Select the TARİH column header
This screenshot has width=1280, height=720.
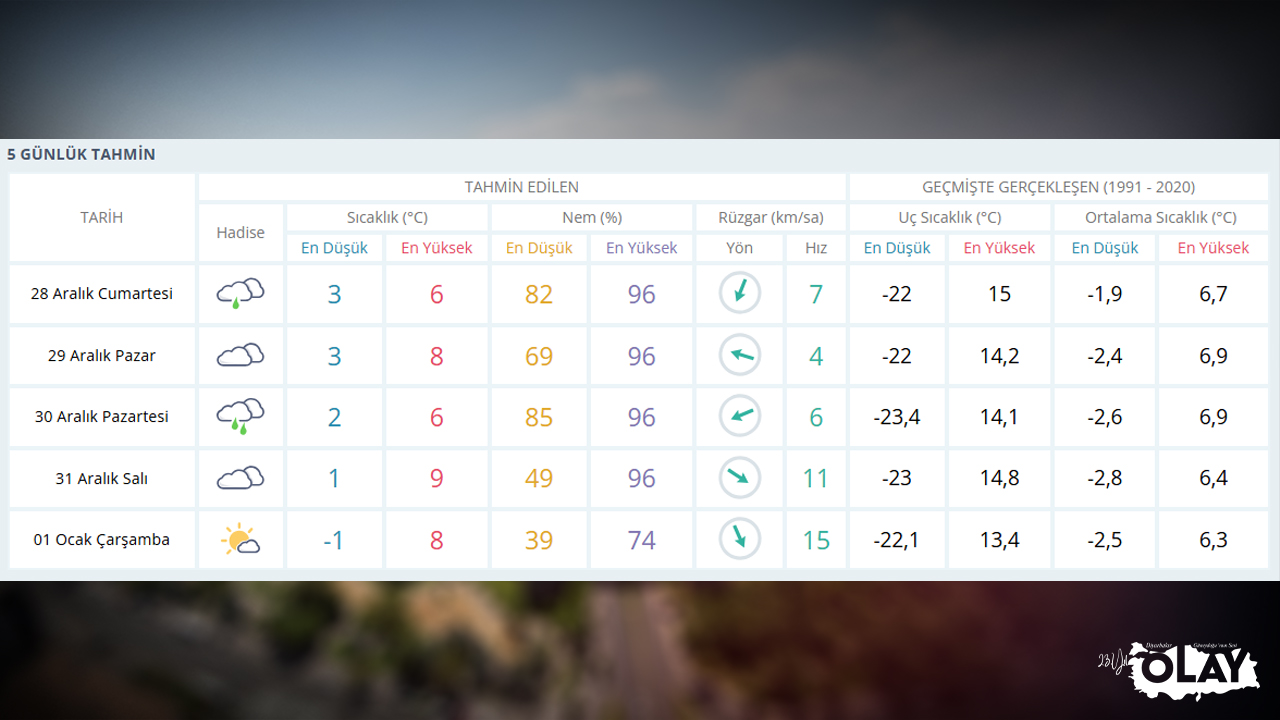[102, 217]
